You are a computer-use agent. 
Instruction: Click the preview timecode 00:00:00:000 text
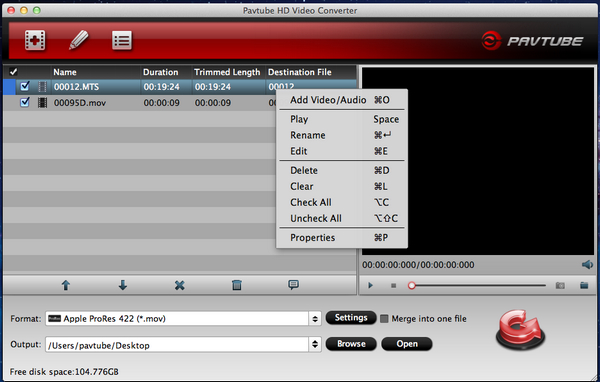tap(418, 265)
